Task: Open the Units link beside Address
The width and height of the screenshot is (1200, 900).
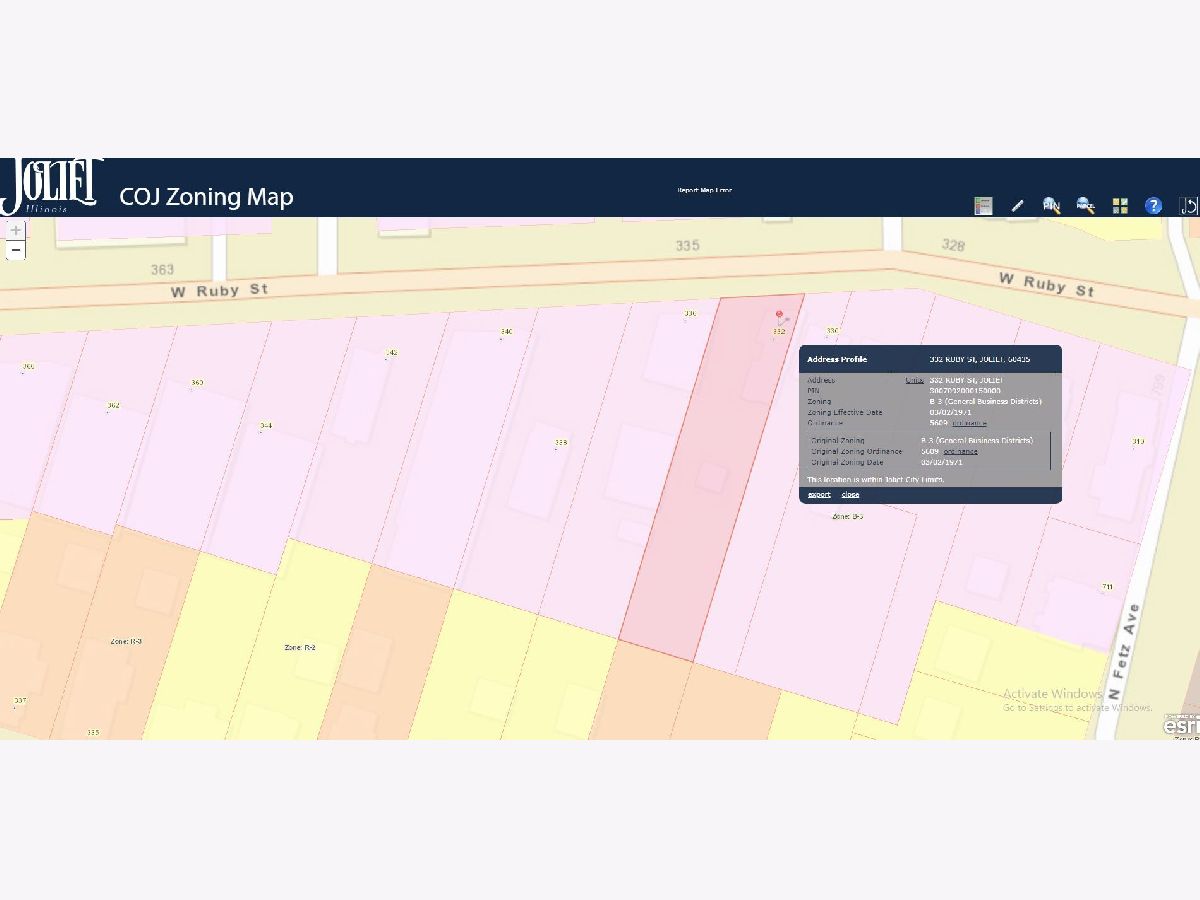Action: 914,380
